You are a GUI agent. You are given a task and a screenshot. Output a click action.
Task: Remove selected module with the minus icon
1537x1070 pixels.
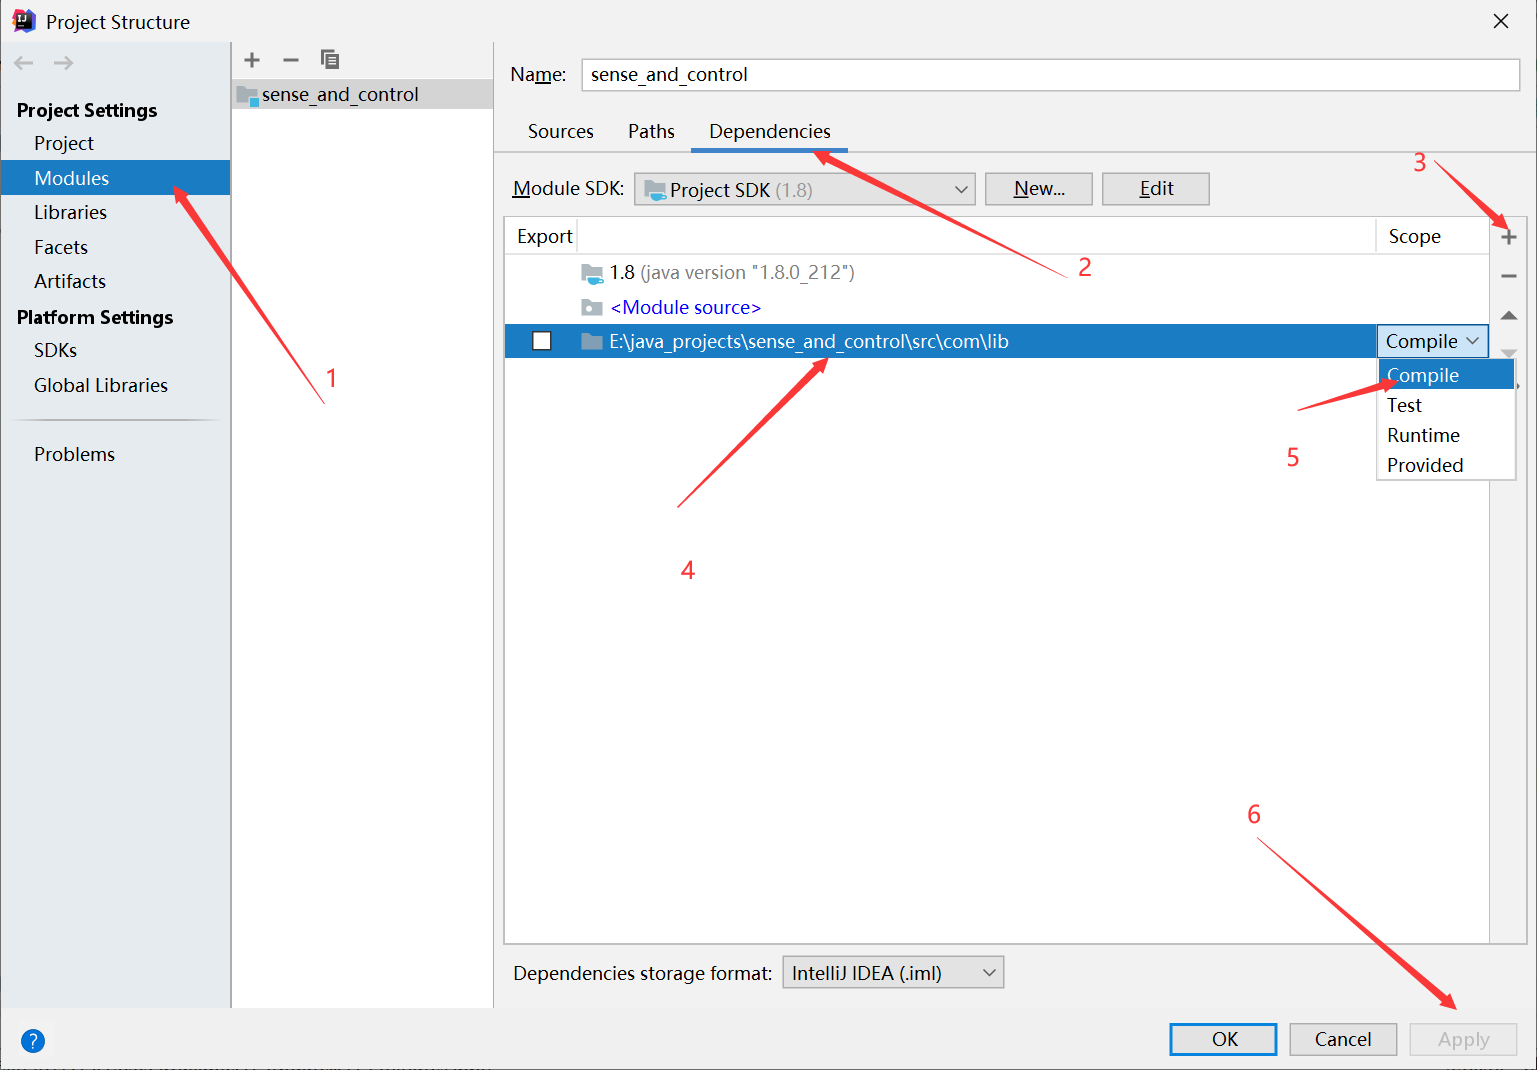point(291,60)
